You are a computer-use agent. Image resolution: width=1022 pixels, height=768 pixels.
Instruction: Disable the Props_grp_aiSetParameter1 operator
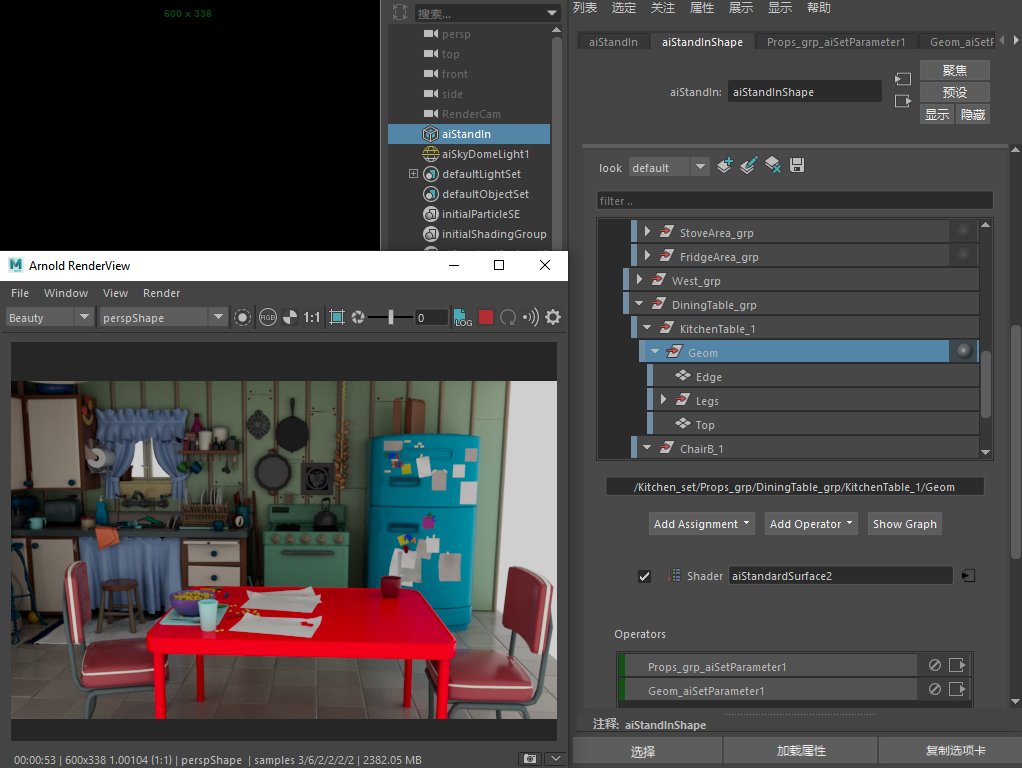tap(935, 665)
